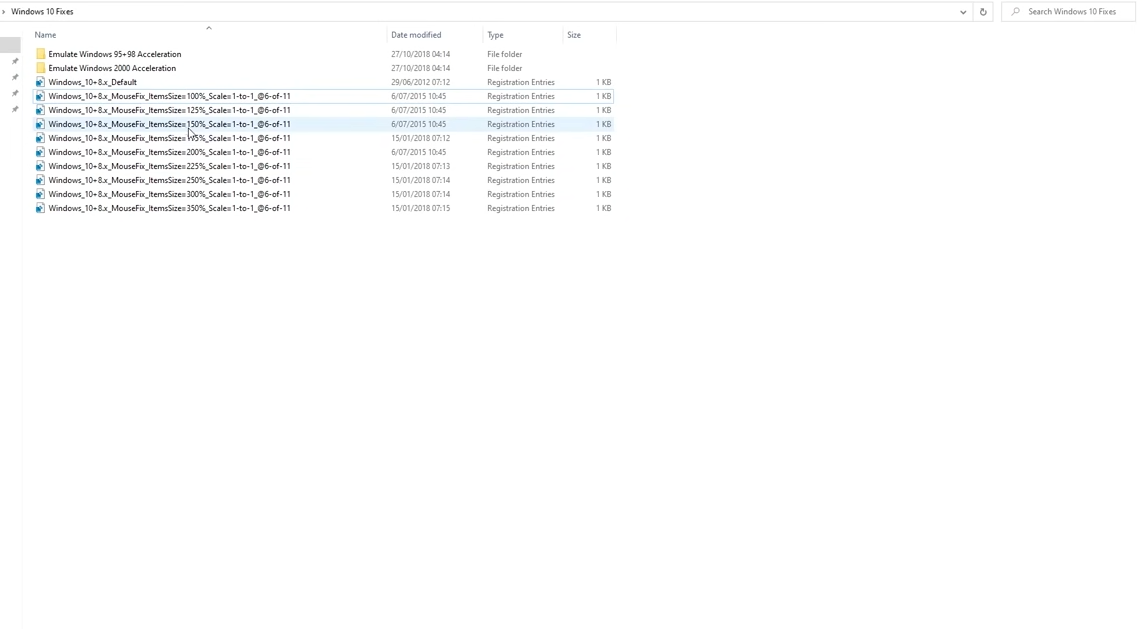Click the registry icon for ItemsSize=225% file
1142x629 pixels.
tap(40, 166)
